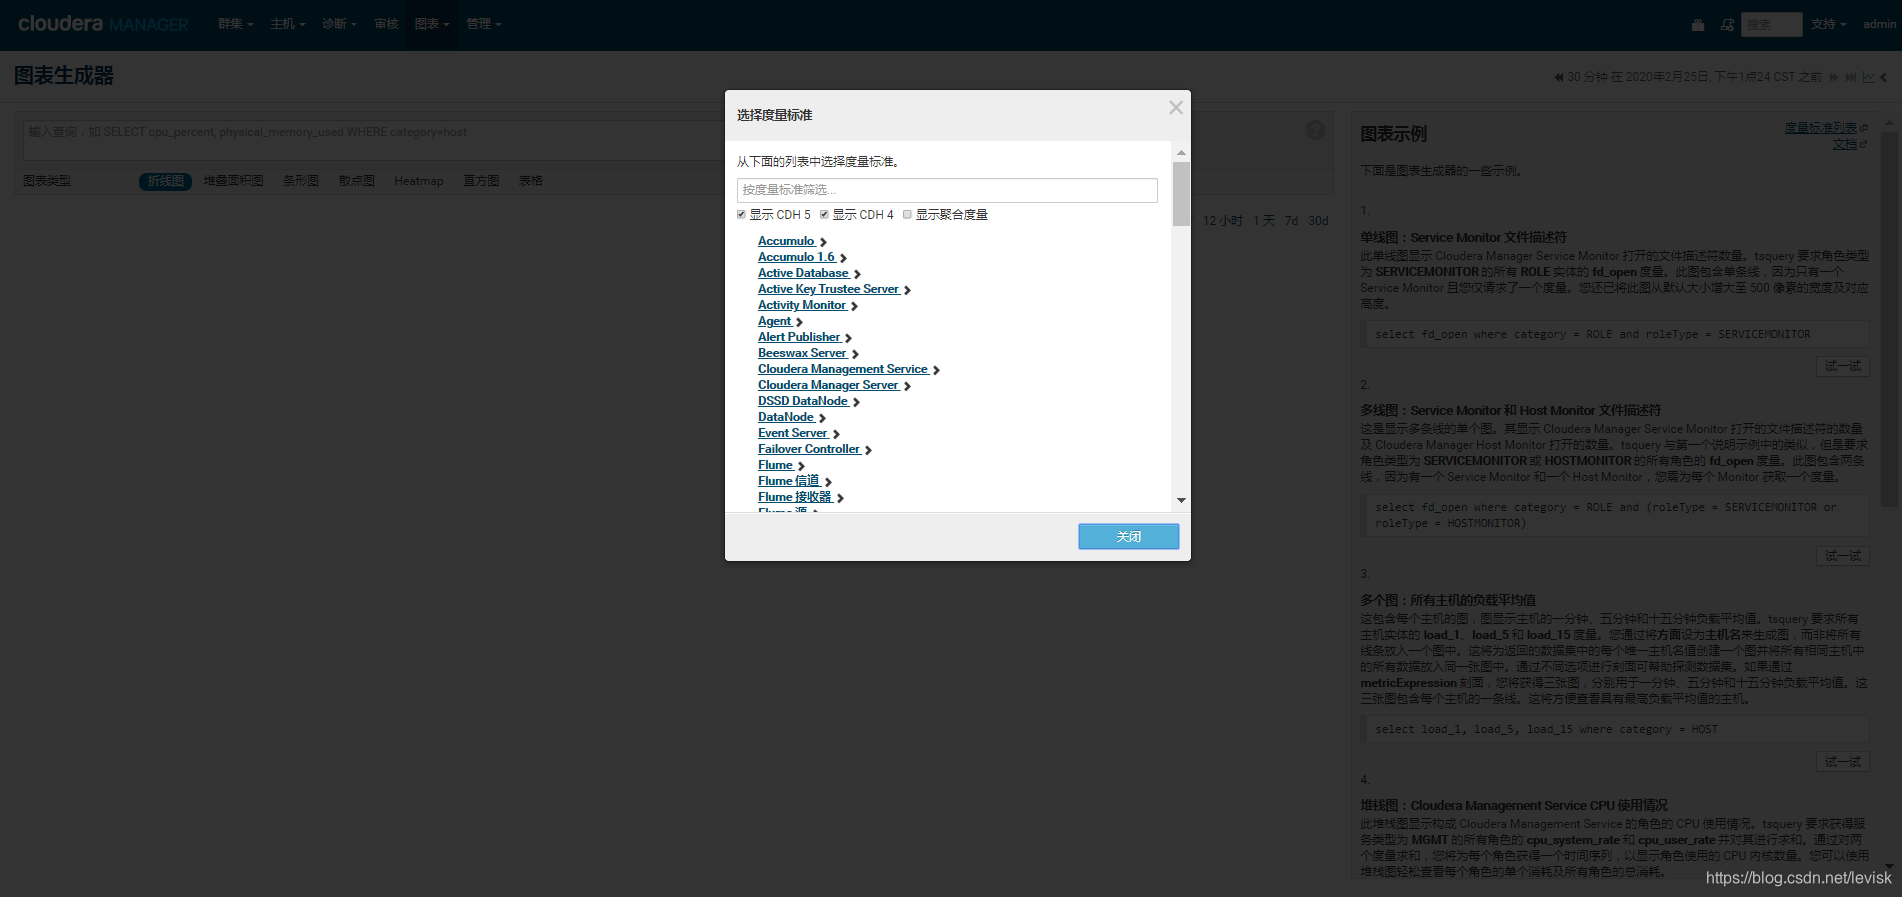Select 折线图 chart type
This screenshot has width=1902, height=897.
point(165,181)
